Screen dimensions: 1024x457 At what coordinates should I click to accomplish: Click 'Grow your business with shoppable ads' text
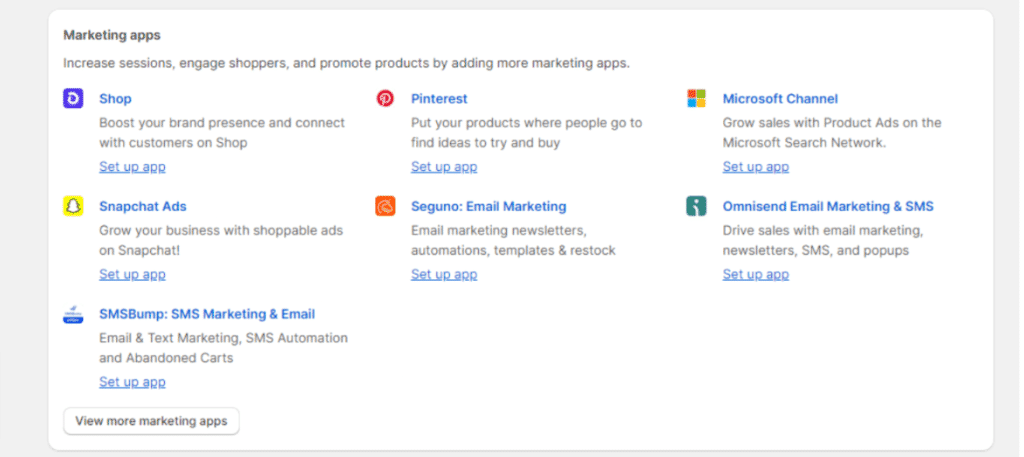click(221, 240)
